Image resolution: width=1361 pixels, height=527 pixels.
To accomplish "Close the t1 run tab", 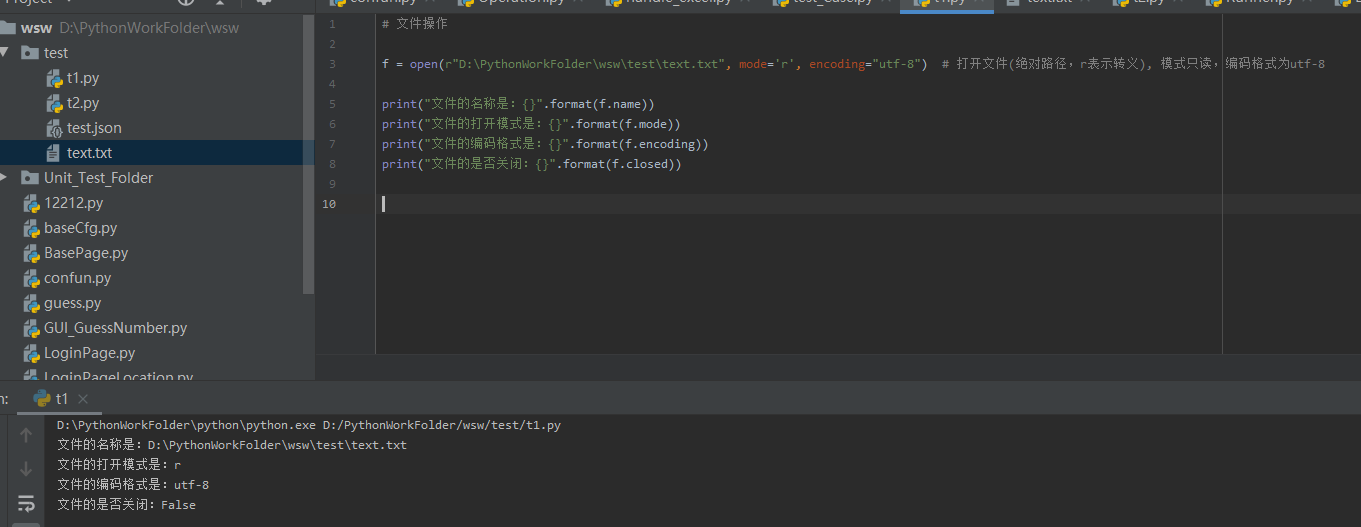I will click(x=84, y=400).
